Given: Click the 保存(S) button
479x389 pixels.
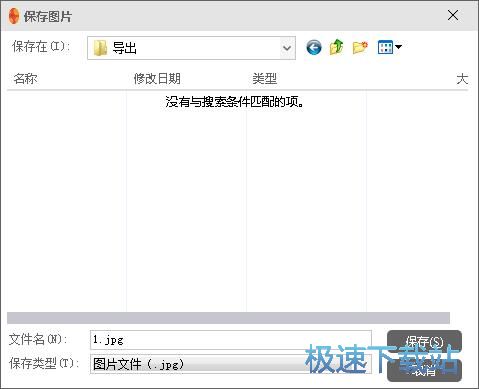Looking at the screenshot, I should click(424, 342).
